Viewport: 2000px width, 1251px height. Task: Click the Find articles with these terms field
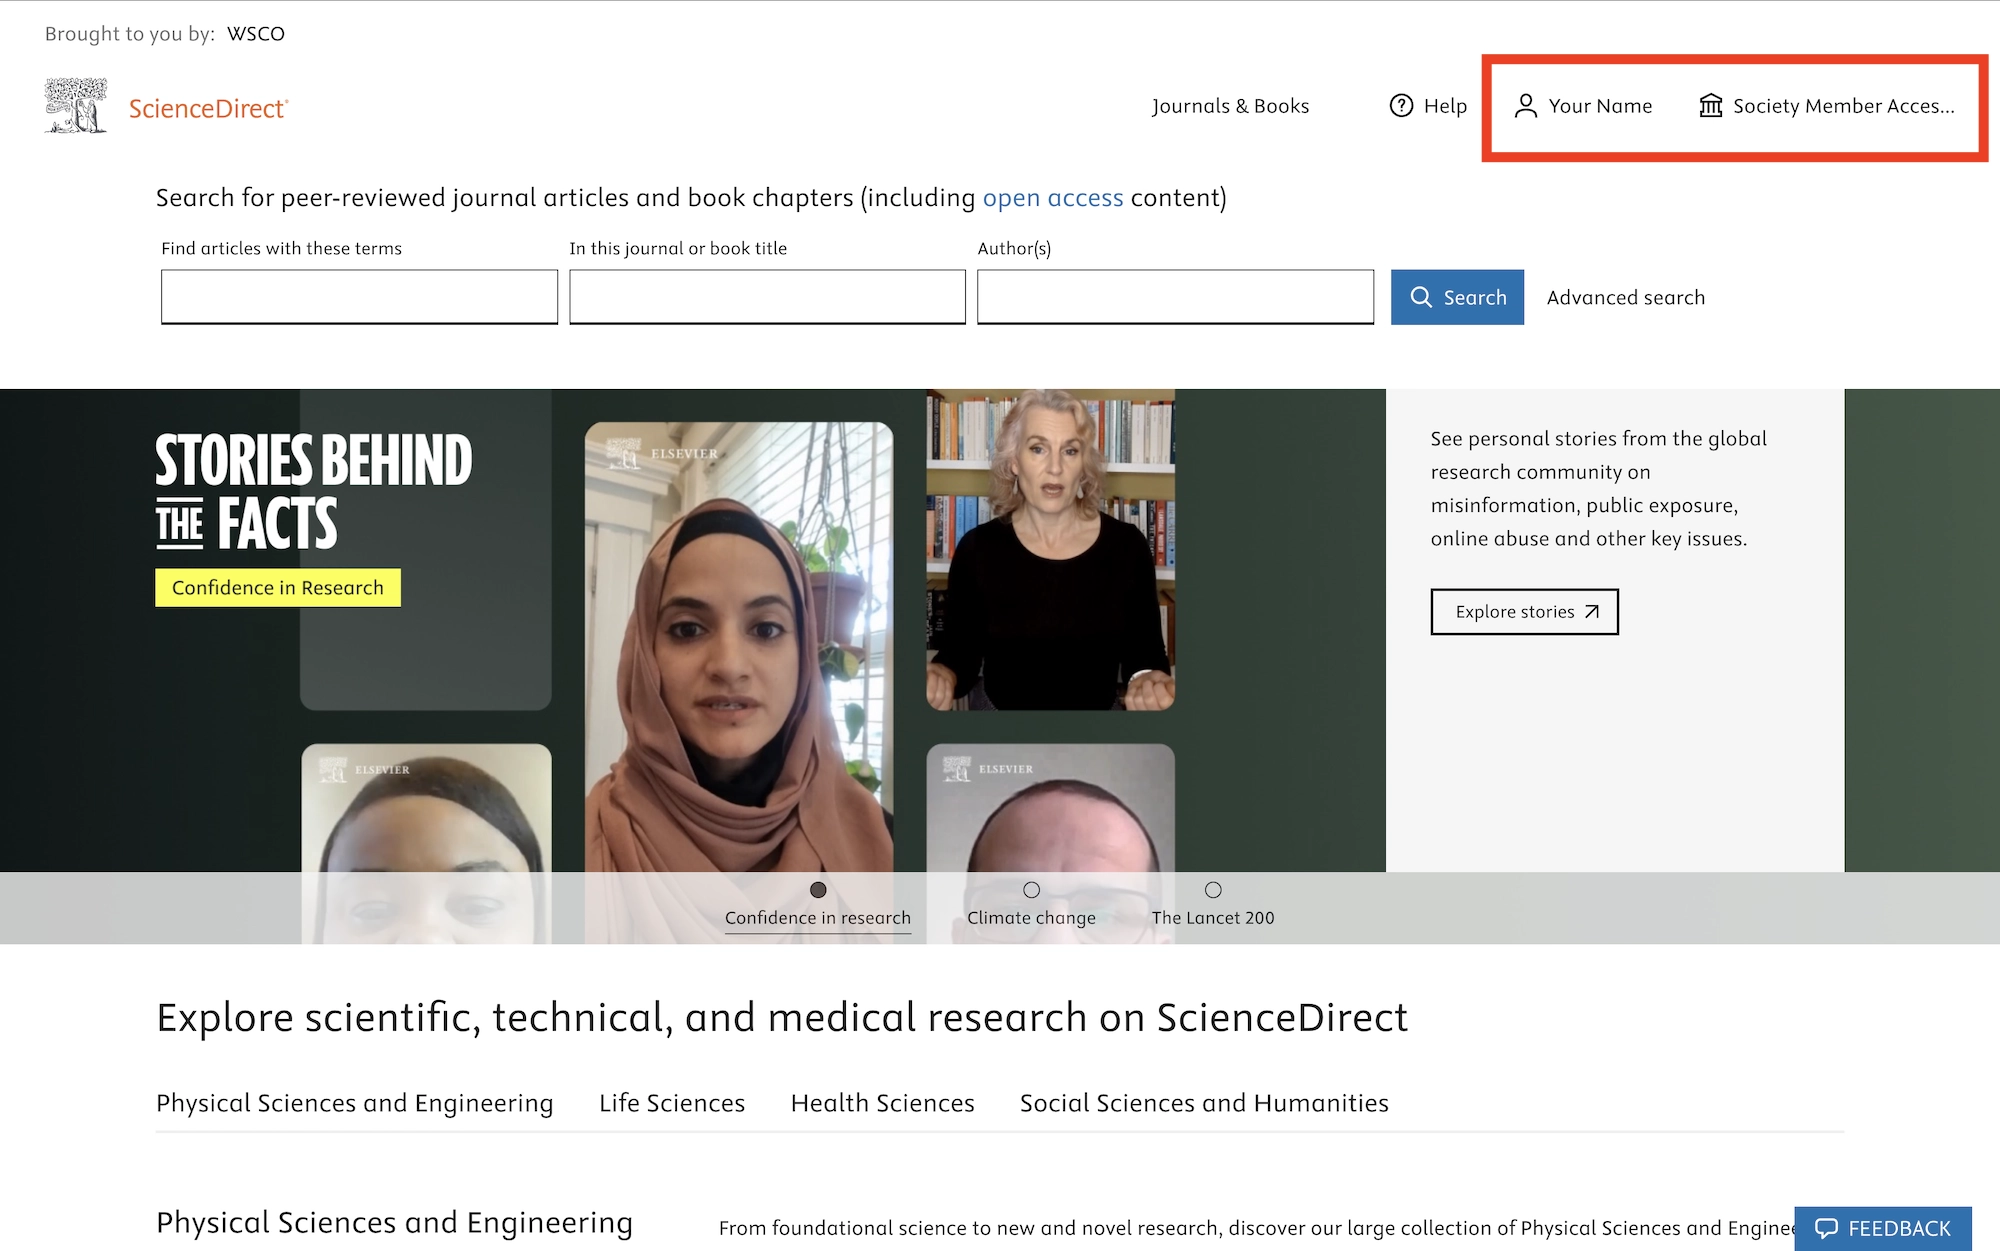(359, 297)
